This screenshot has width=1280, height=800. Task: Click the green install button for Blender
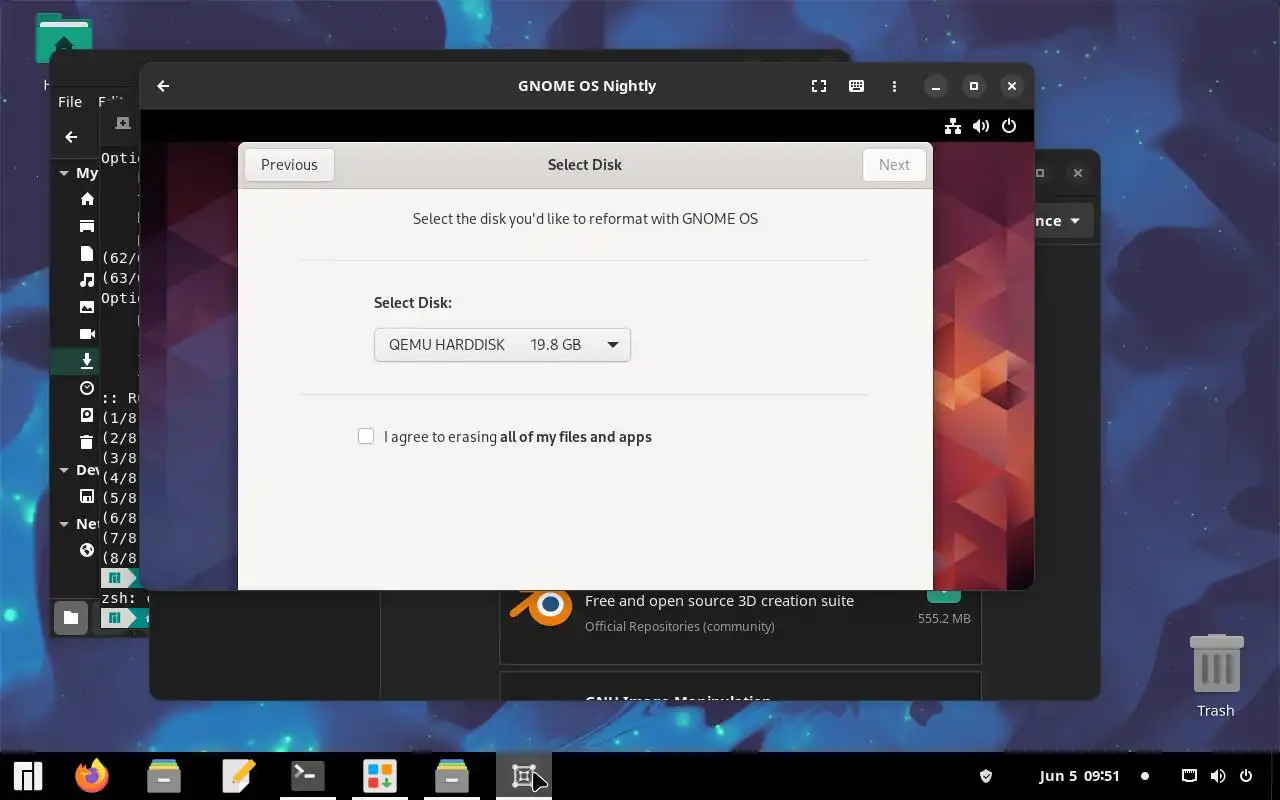point(944,595)
